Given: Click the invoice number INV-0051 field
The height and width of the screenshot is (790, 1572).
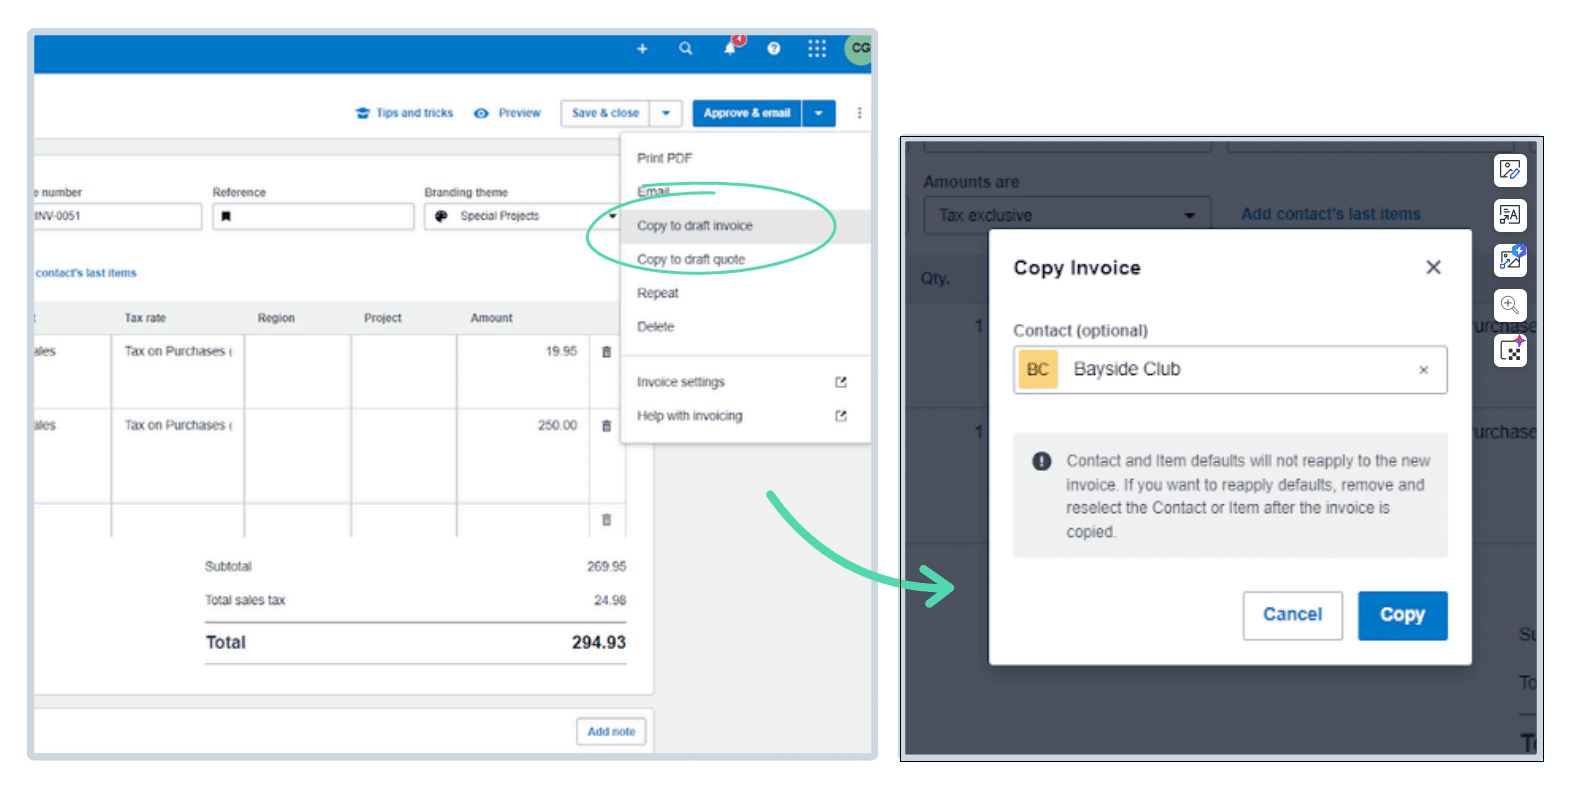Looking at the screenshot, I should [x=117, y=216].
